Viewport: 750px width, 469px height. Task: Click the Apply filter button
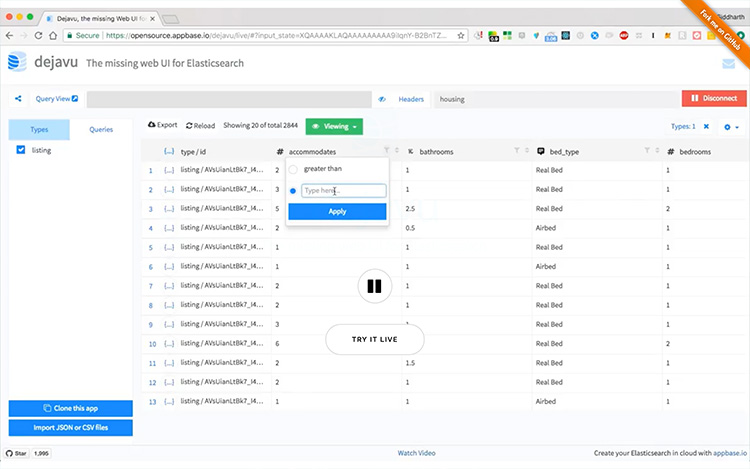point(337,211)
